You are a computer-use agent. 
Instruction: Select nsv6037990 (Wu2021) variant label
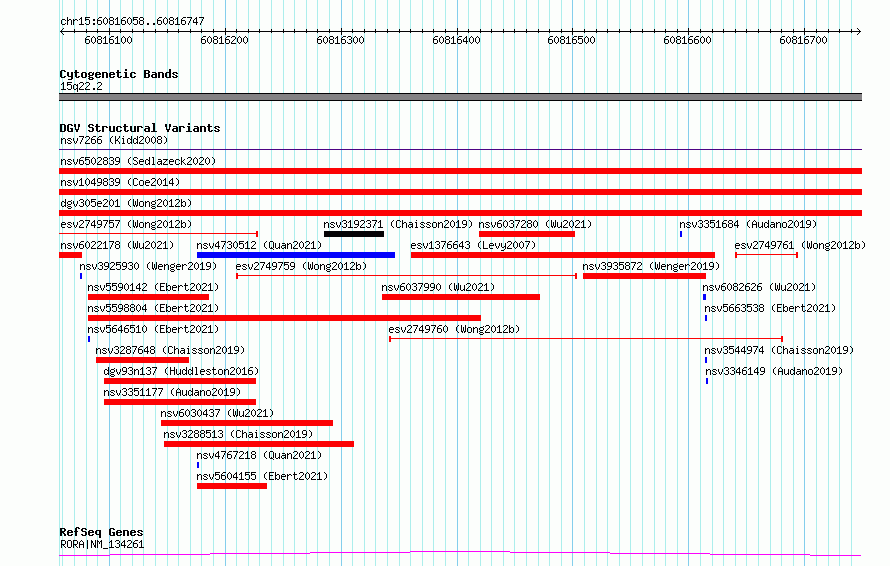click(438, 287)
